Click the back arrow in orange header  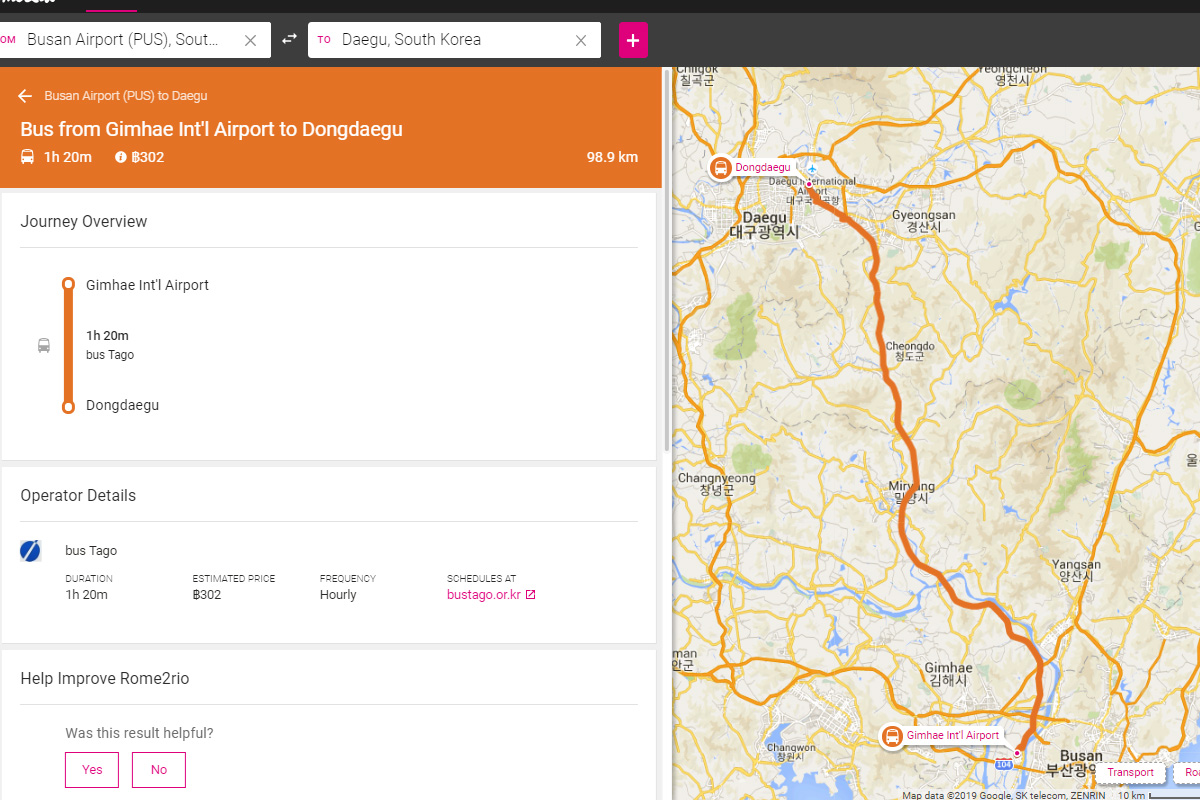click(x=25, y=96)
